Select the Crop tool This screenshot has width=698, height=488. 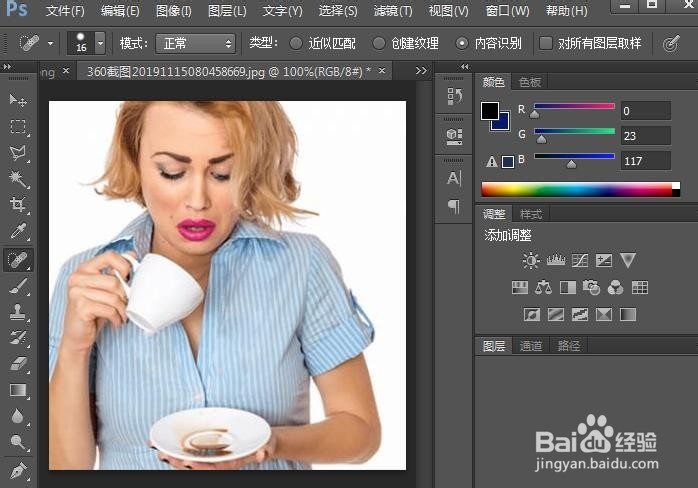[18, 205]
